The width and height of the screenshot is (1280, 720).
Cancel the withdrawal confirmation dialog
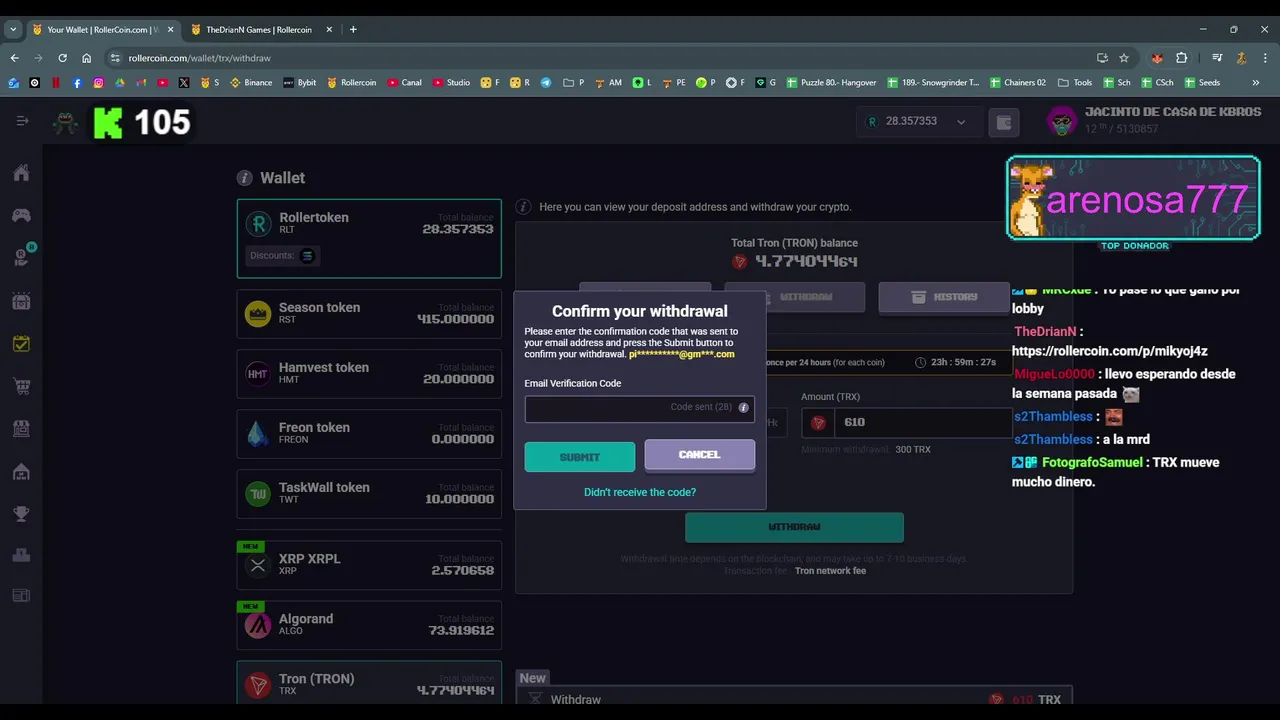tap(699, 455)
